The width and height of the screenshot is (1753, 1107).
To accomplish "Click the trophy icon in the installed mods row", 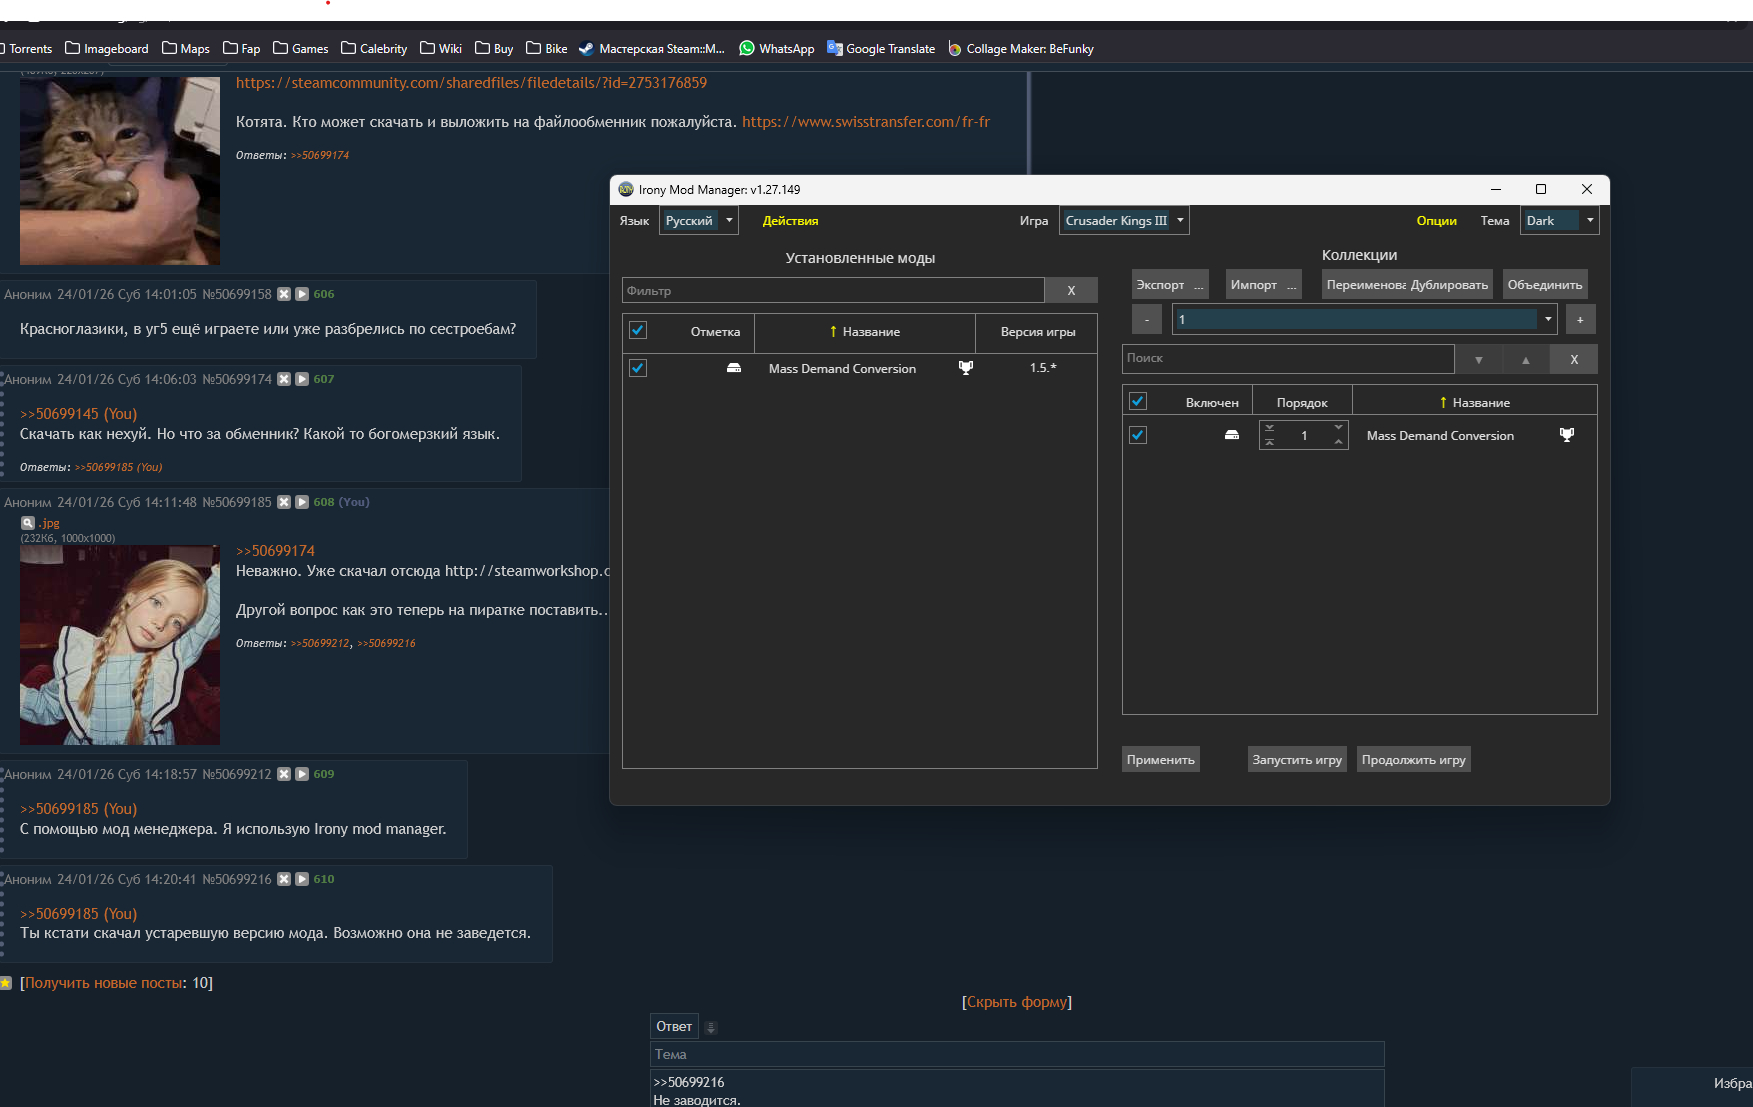I will (x=965, y=368).
